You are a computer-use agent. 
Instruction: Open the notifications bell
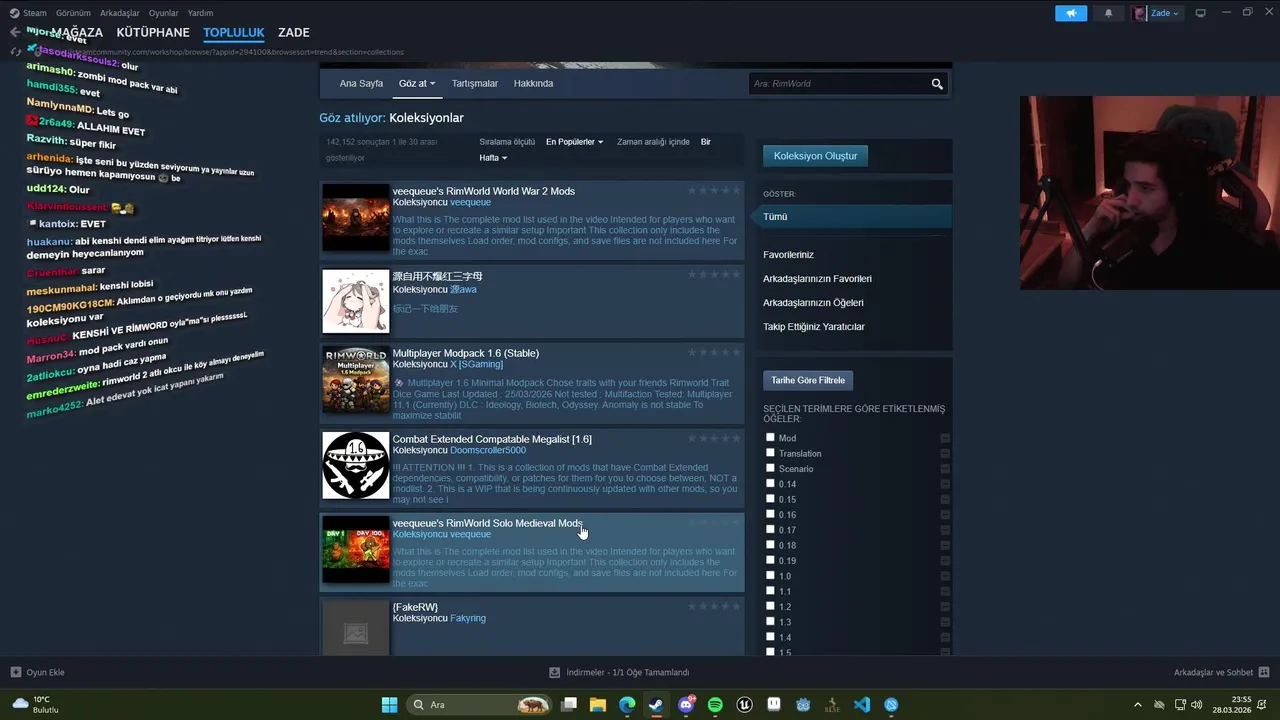point(1108,13)
